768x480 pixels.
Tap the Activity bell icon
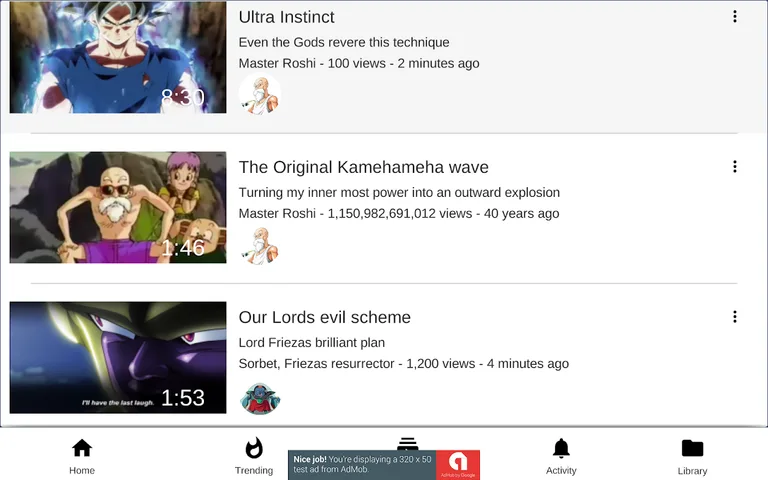[x=561, y=448]
